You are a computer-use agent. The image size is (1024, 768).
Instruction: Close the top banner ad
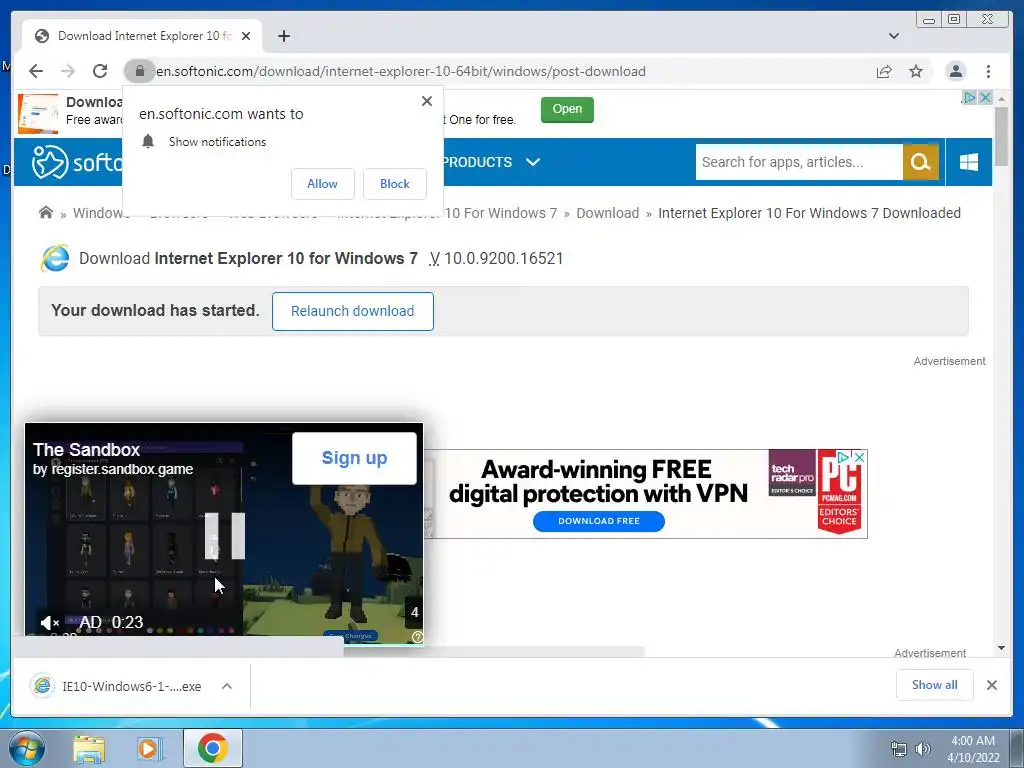tap(985, 97)
